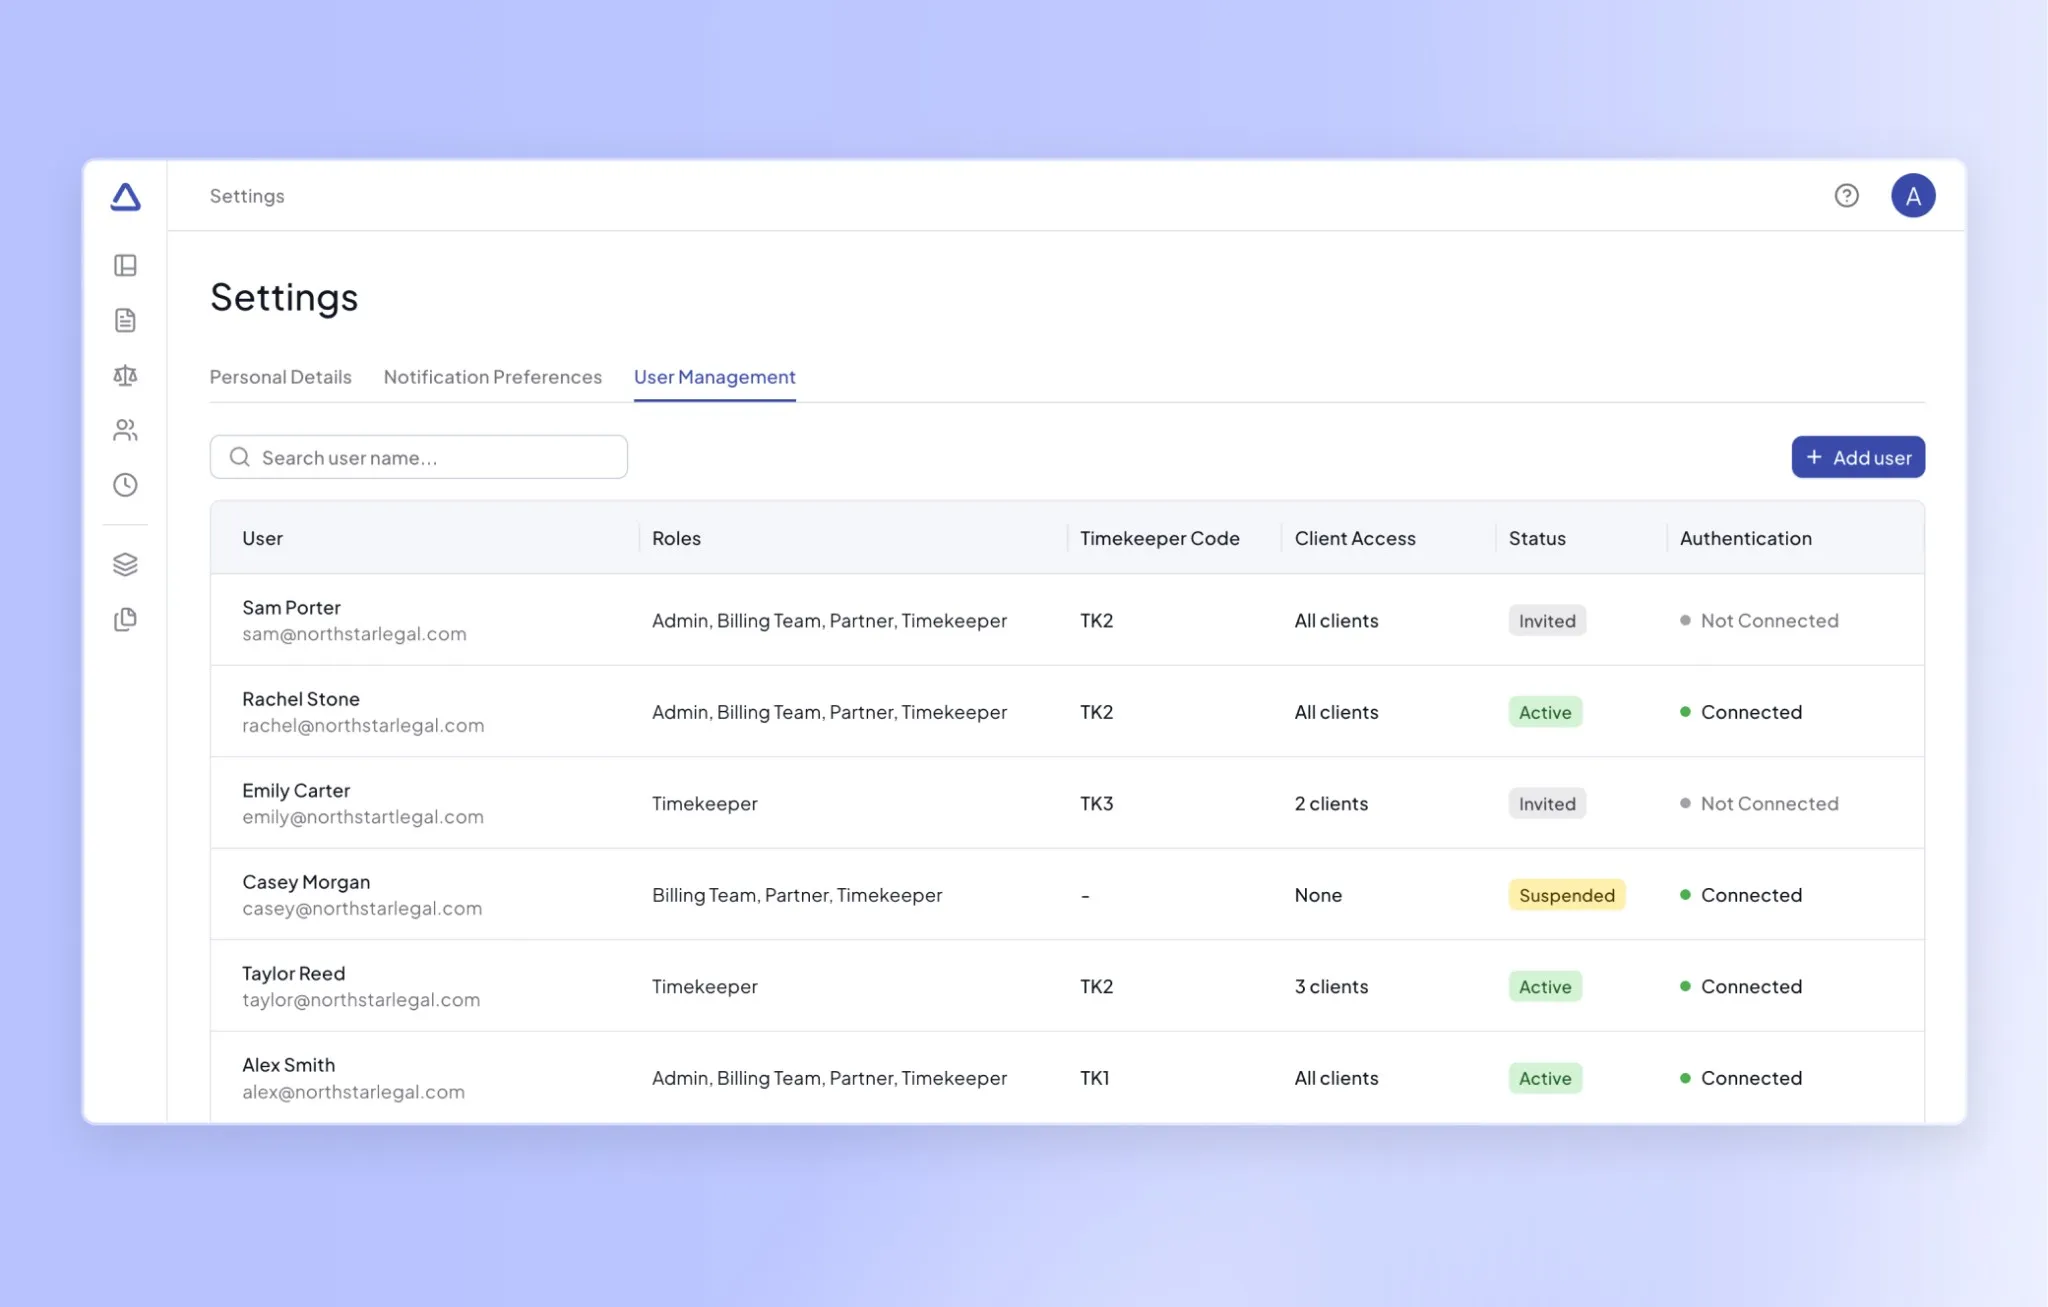Click the Invited badge for Emily Carter

pos(1546,803)
